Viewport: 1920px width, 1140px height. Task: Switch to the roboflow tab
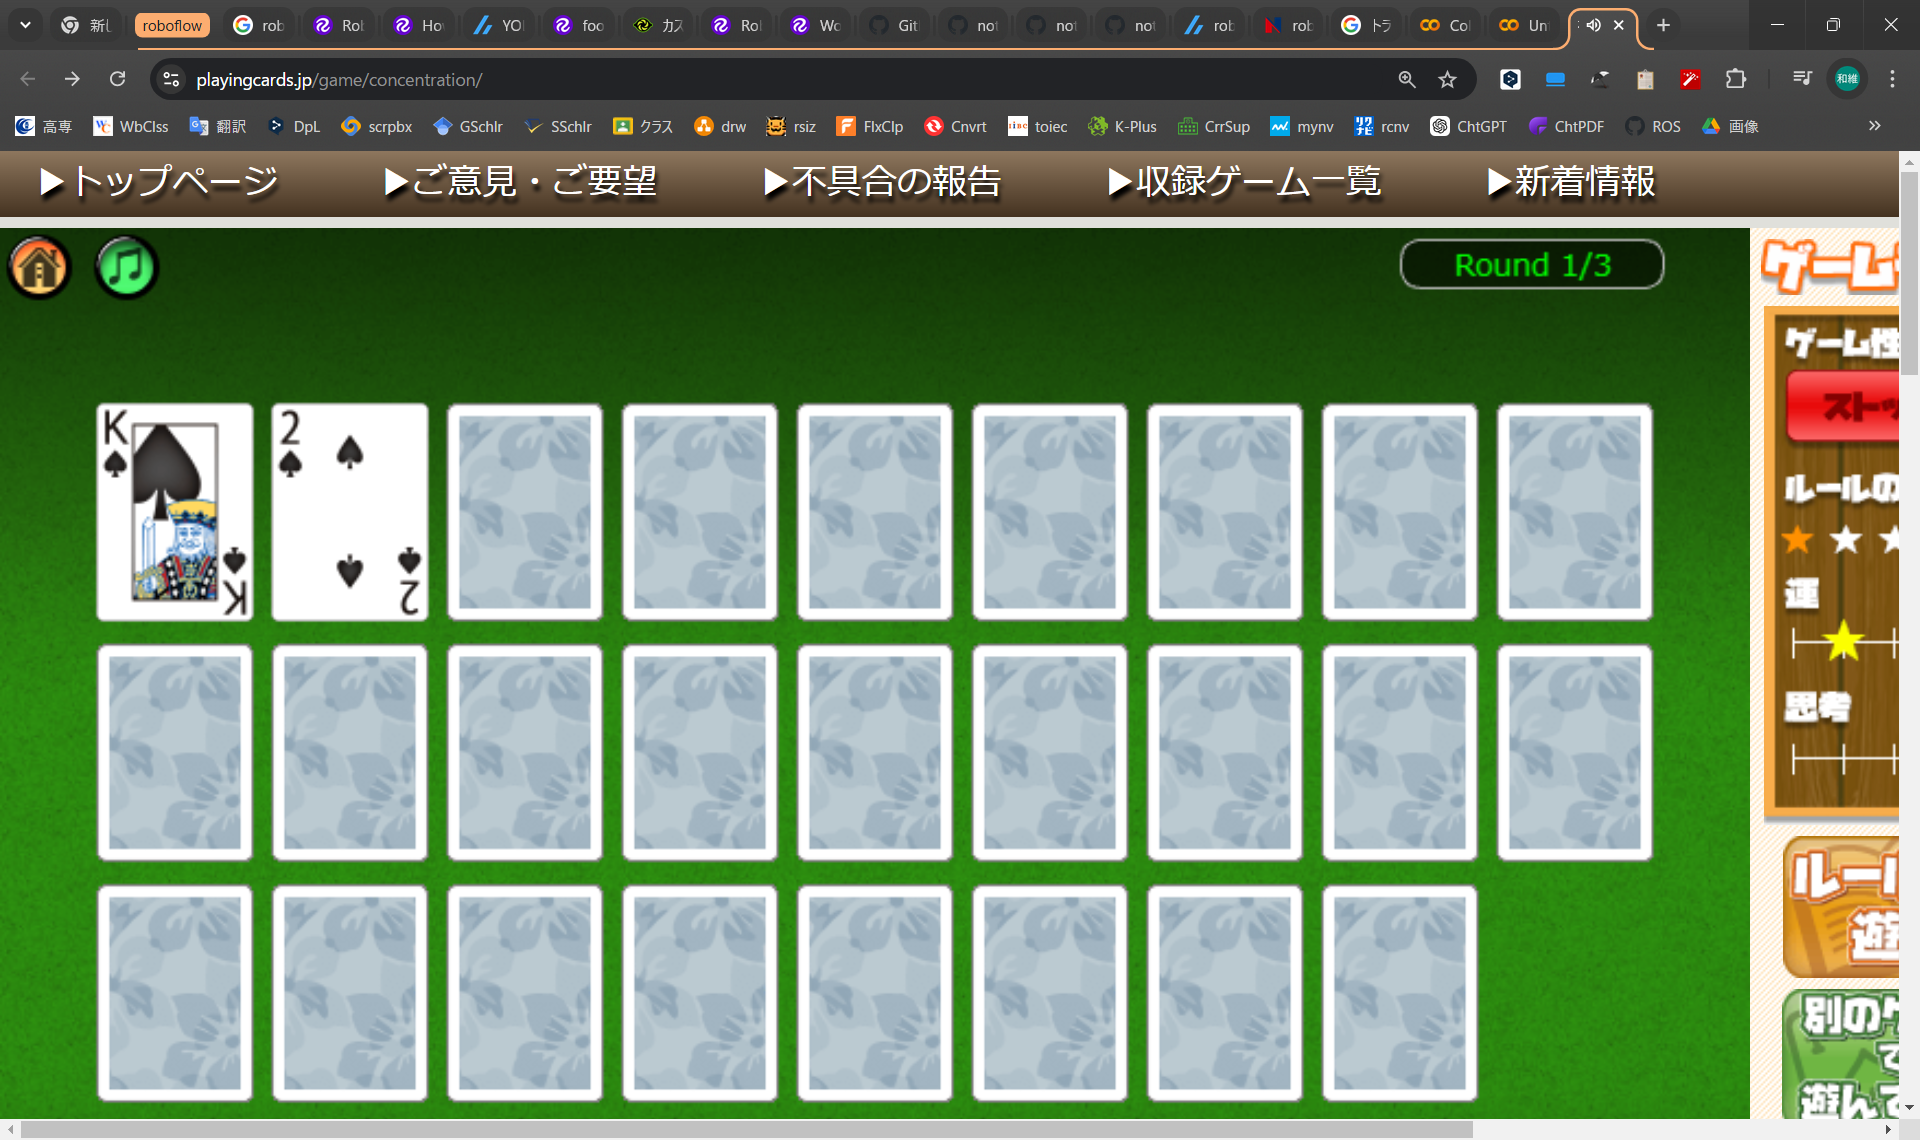coord(172,25)
